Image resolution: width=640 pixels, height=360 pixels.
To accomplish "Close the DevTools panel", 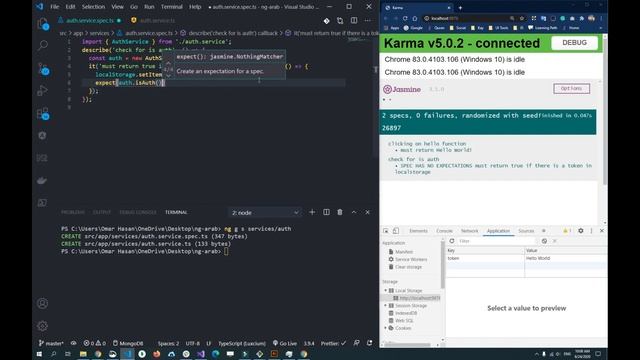I will [602, 231].
